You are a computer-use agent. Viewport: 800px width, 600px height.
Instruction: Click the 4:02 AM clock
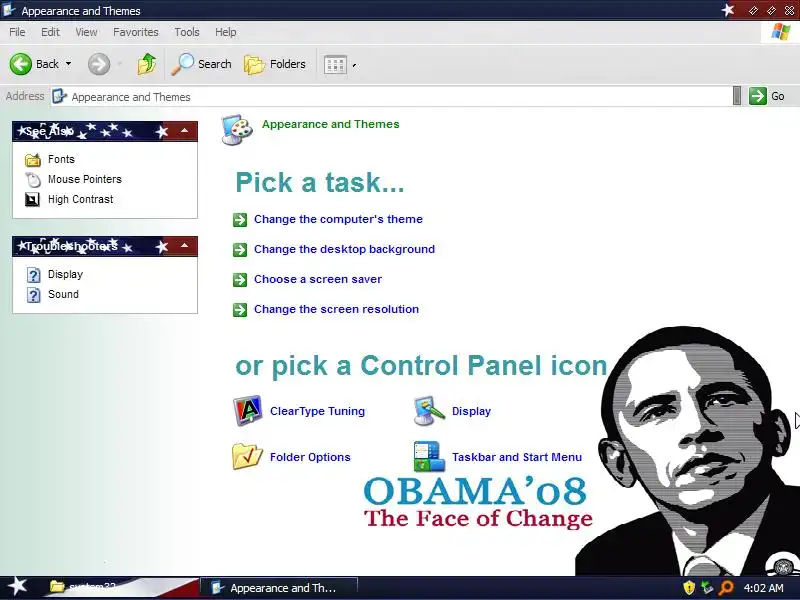click(x=763, y=588)
